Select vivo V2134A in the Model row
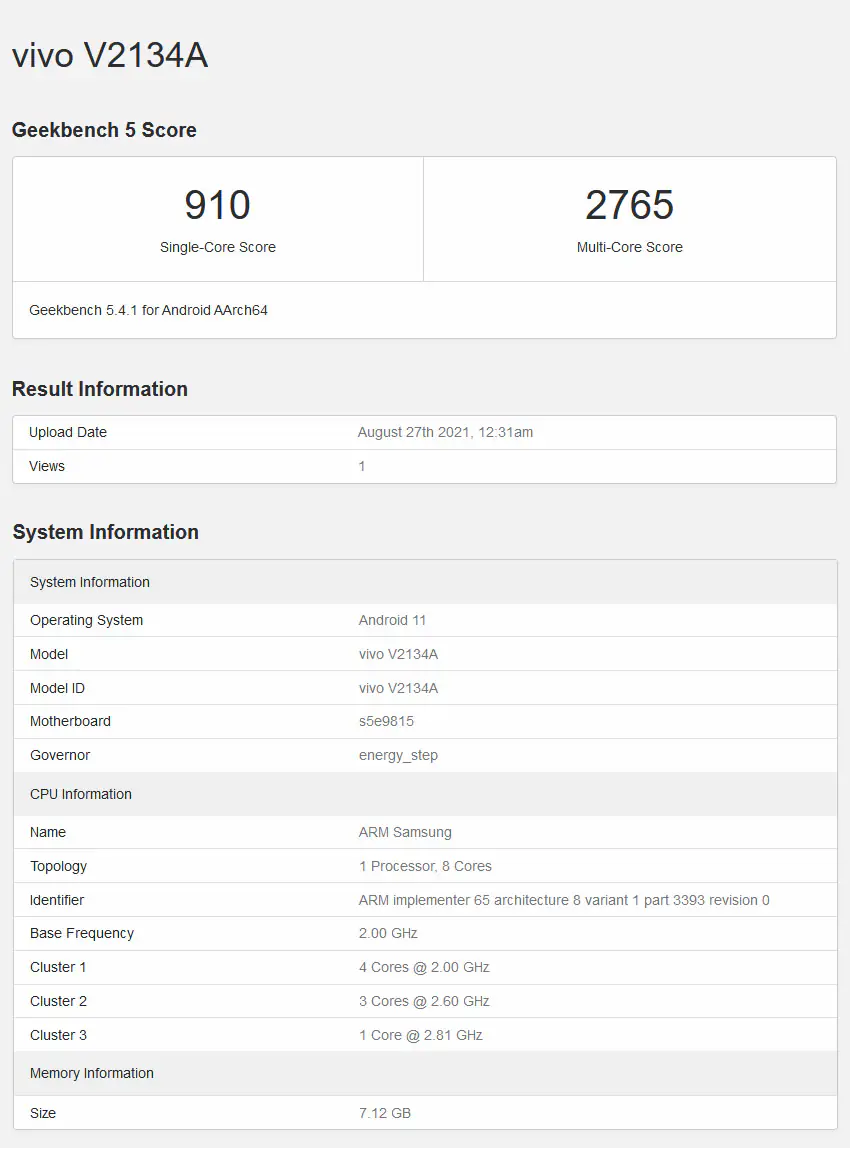Image resolution: width=850 pixels, height=1149 pixels. [x=398, y=654]
